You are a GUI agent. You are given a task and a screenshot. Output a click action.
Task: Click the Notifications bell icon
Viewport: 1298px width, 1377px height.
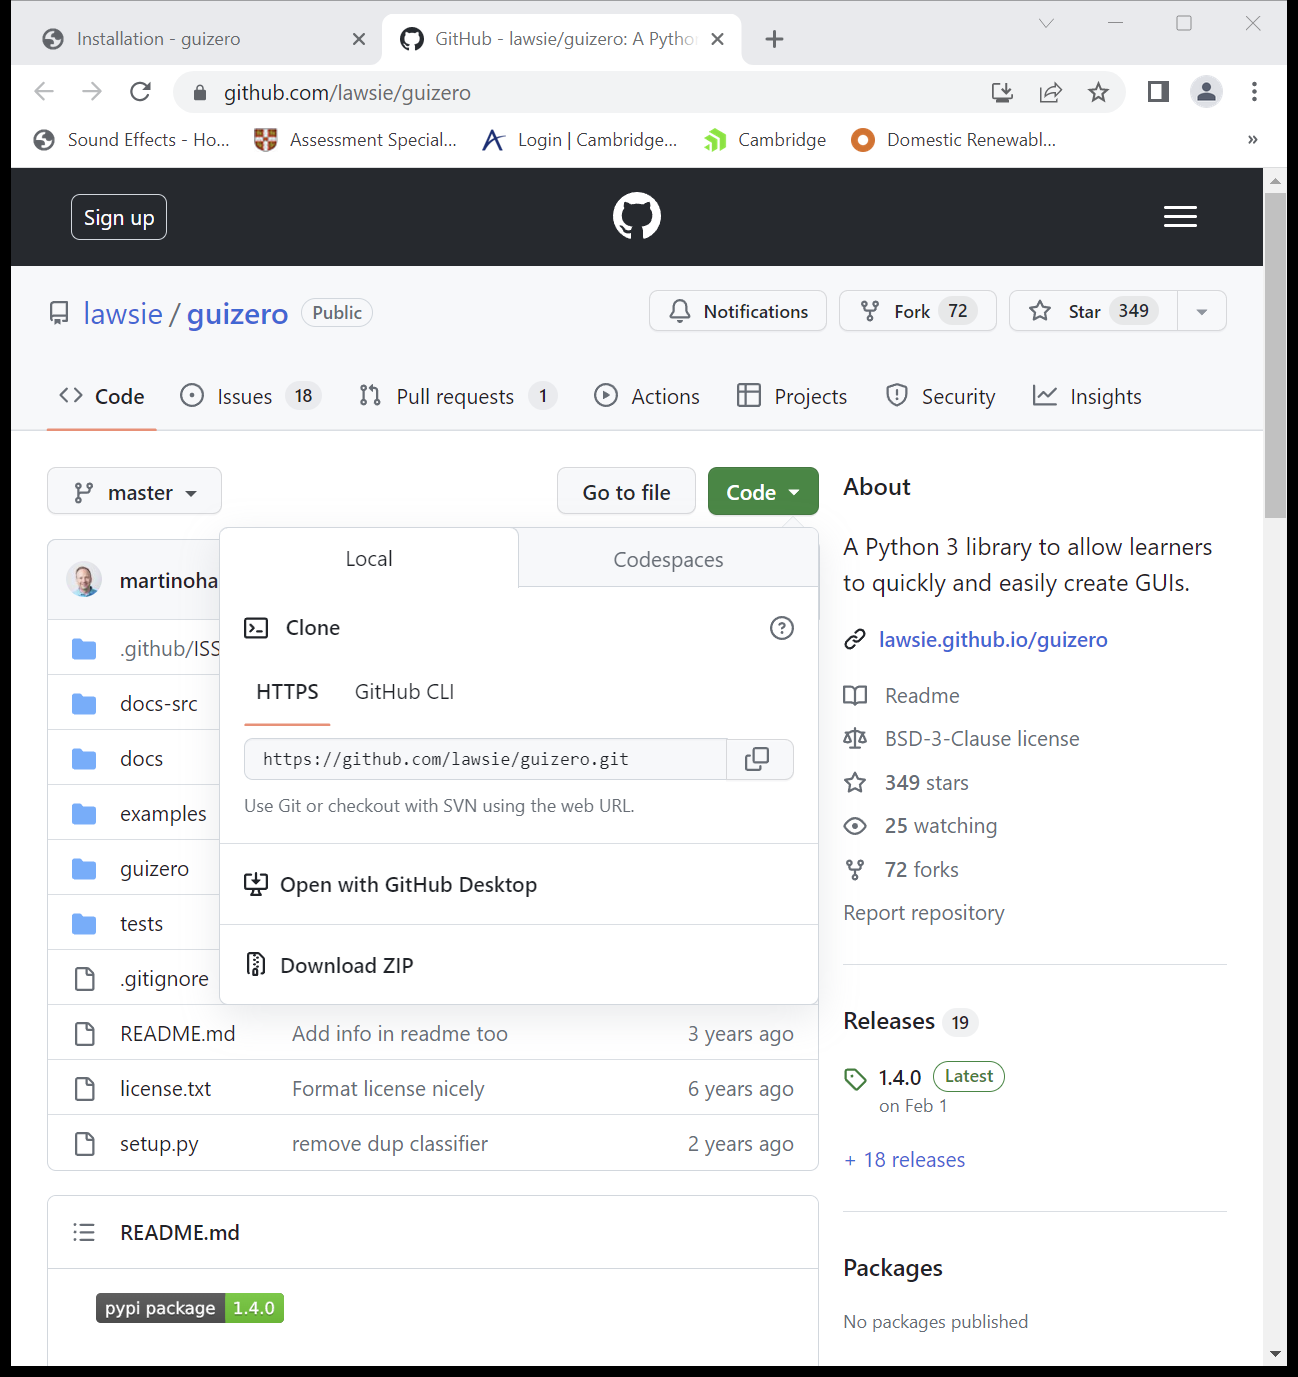pos(680,311)
